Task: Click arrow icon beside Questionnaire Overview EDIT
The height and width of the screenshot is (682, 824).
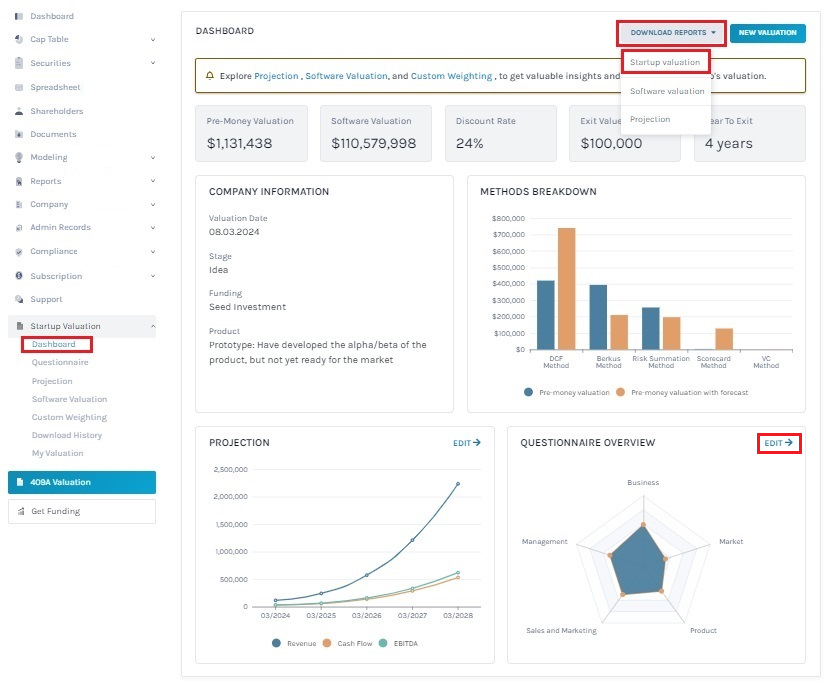Action: (x=788, y=442)
